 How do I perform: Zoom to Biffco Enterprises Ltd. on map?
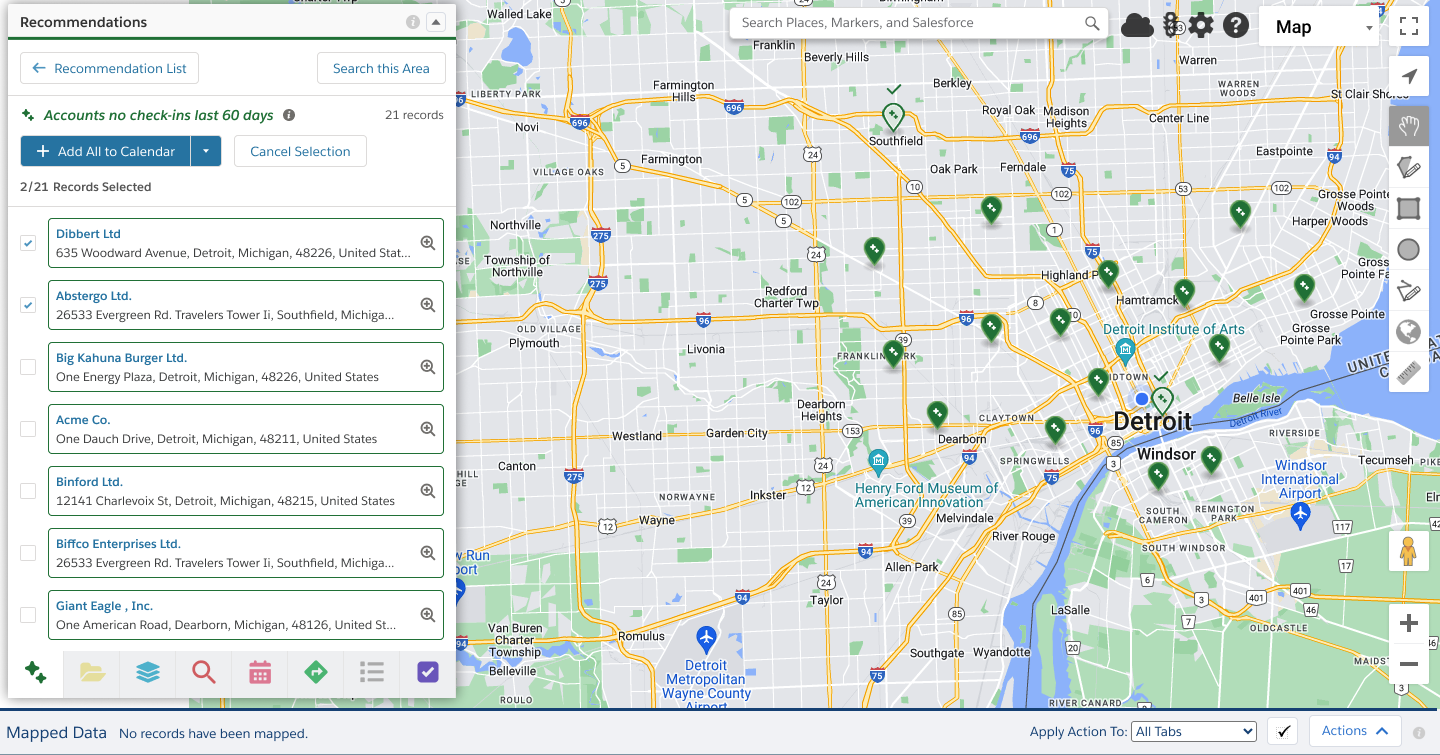(x=427, y=553)
